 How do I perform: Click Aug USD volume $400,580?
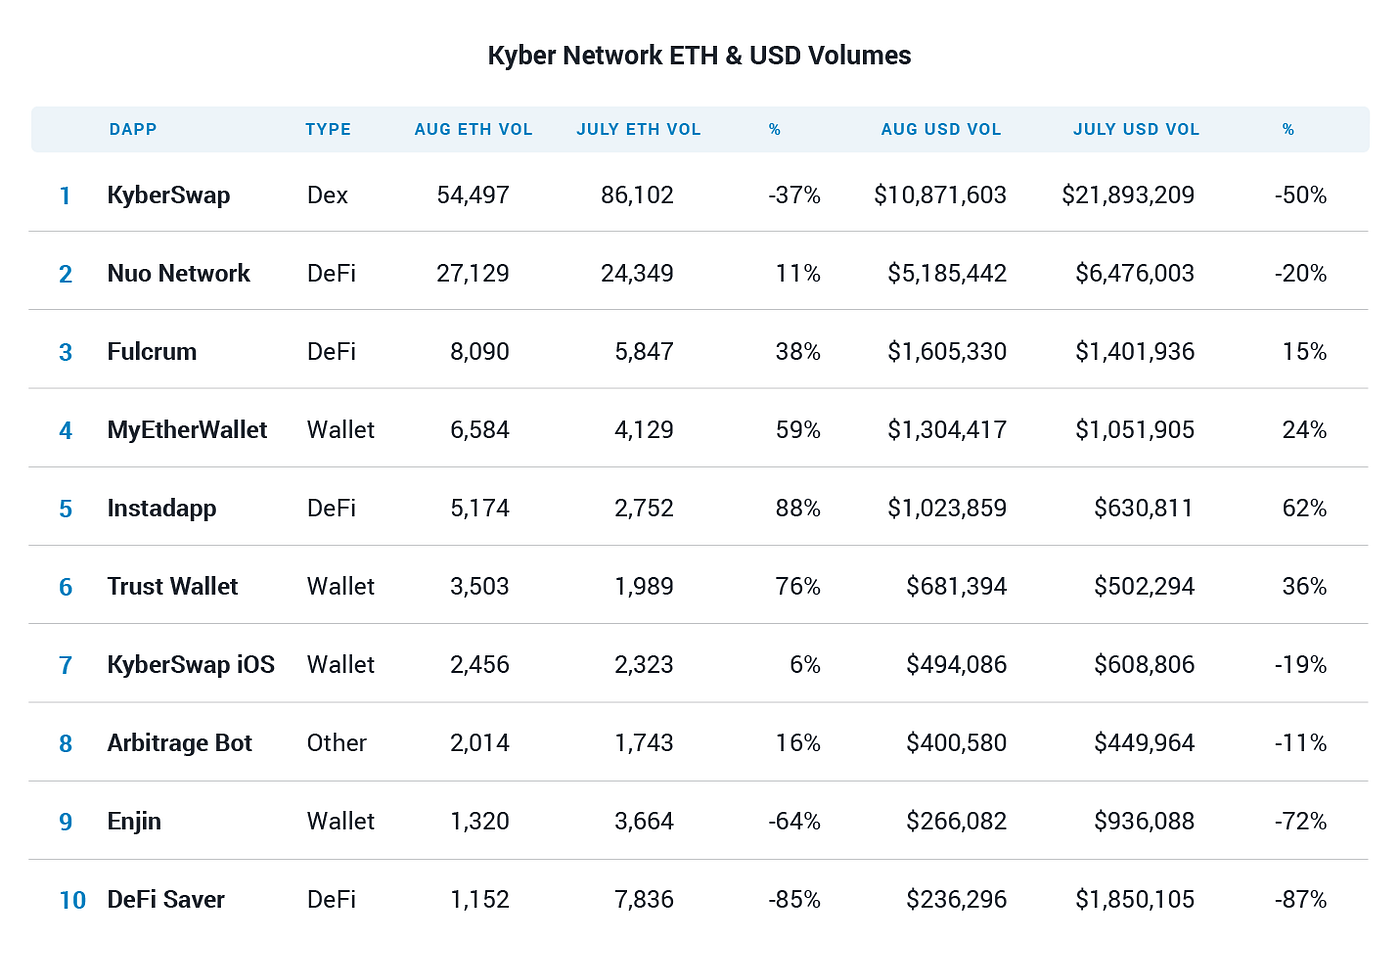tap(957, 743)
